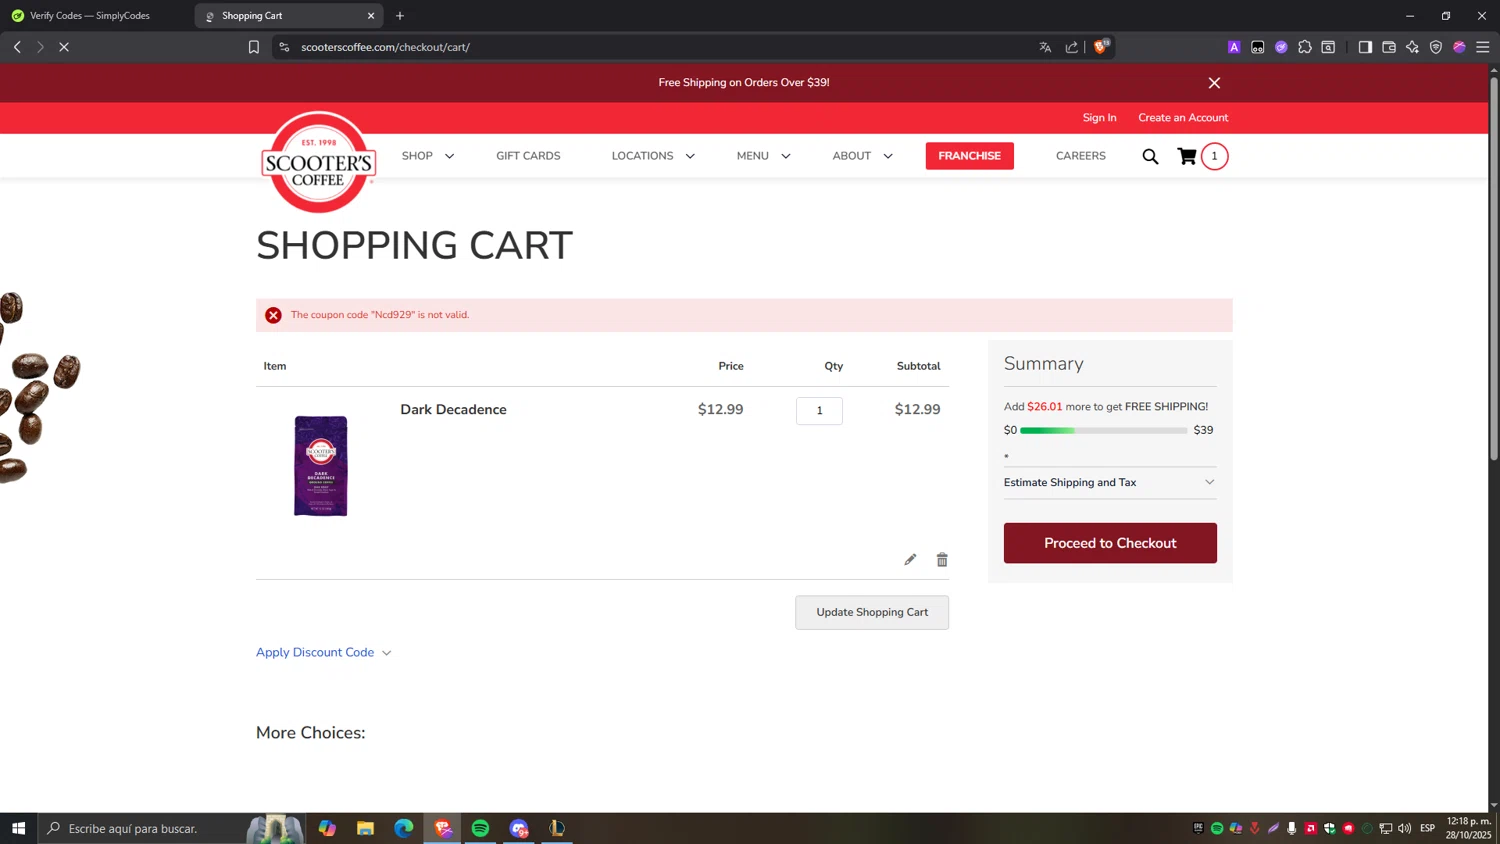Open a new browser tab with plus

click(x=400, y=16)
